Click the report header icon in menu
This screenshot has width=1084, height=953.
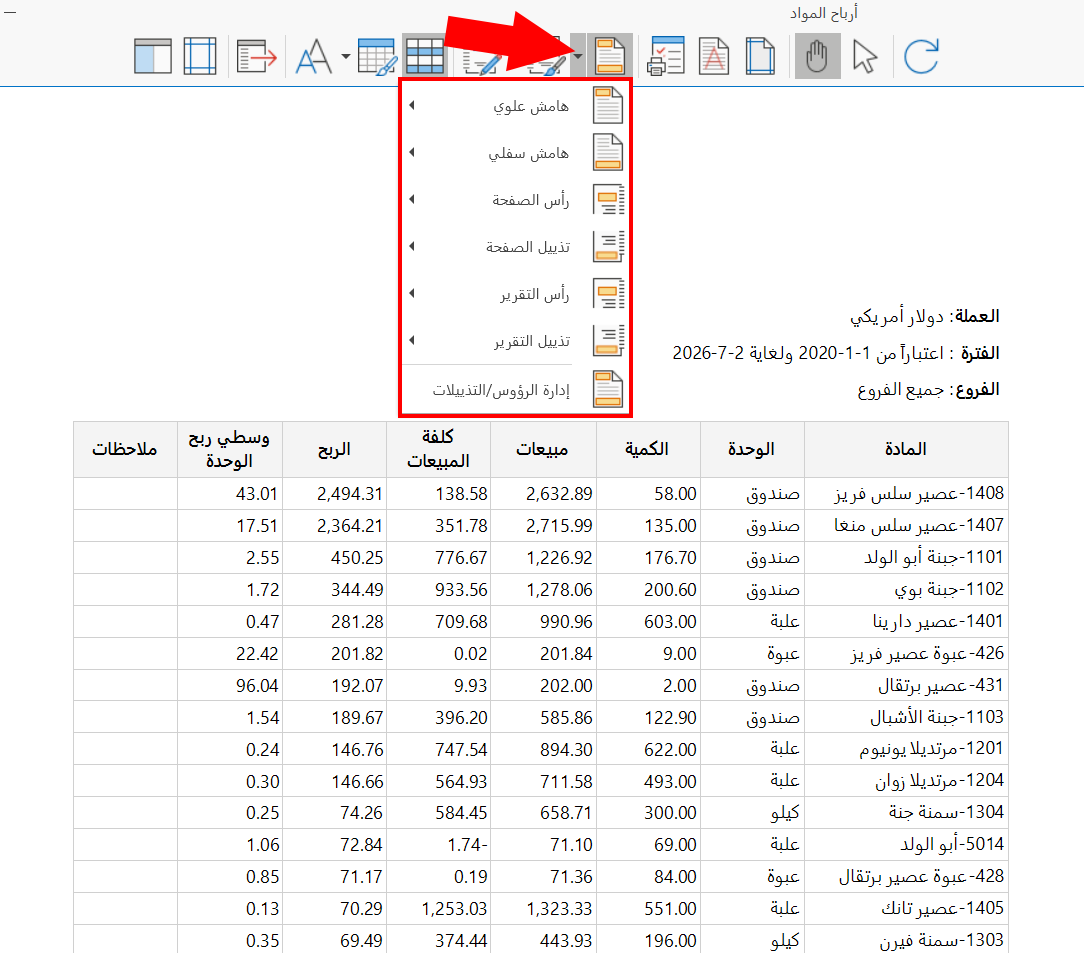point(608,294)
